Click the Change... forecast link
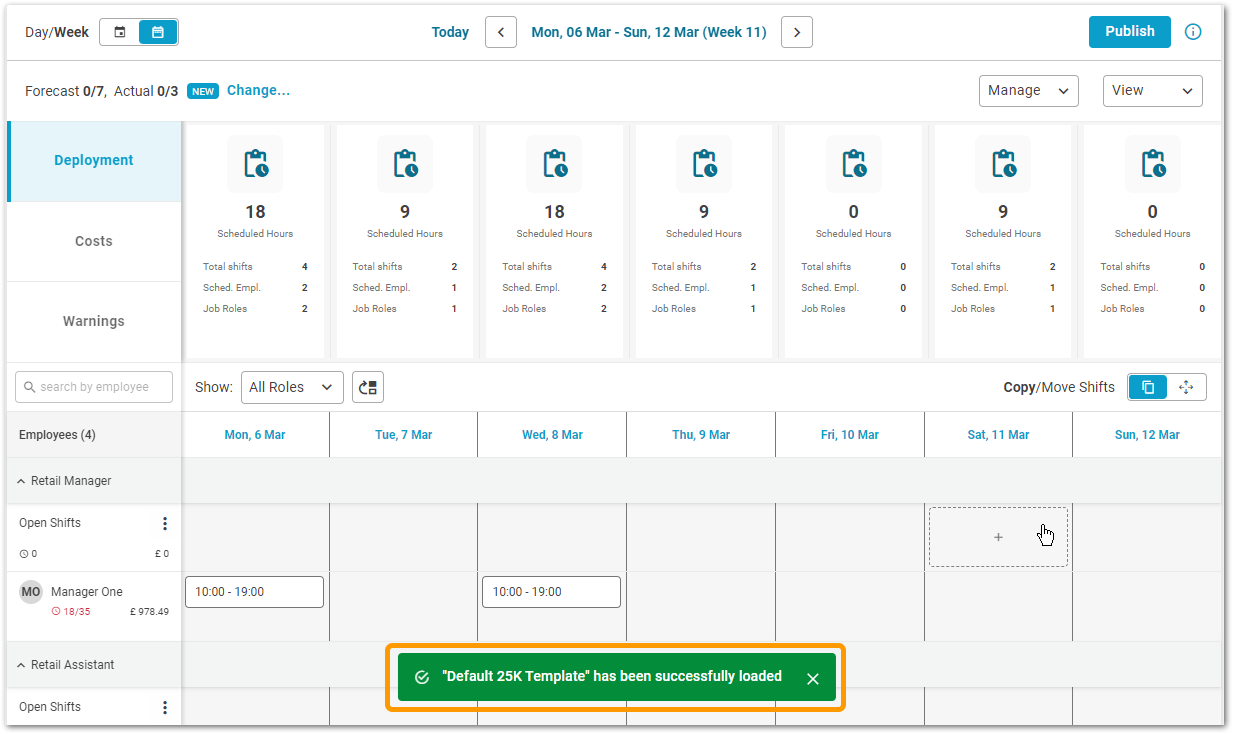The image size is (1233, 734). pos(258,90)
